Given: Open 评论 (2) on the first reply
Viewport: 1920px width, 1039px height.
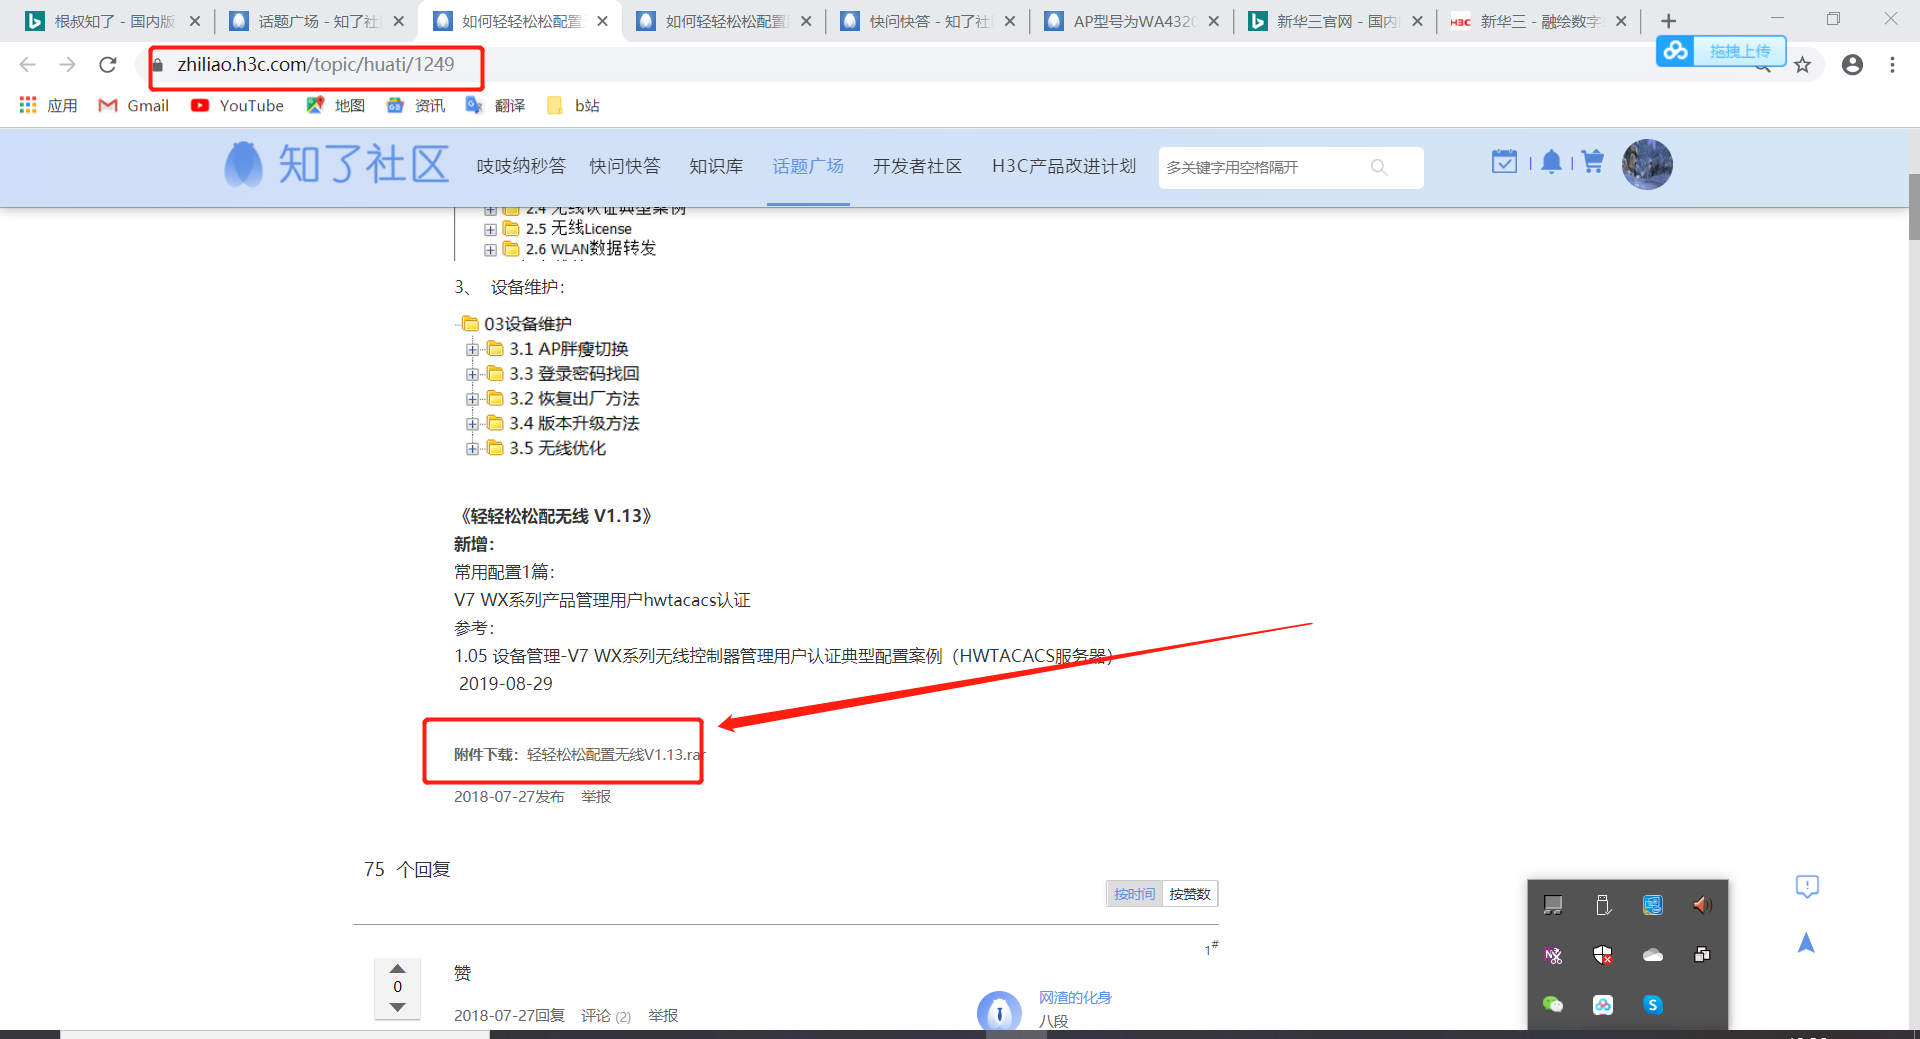Looking at the screenshot, I should tap(606, 1016).
